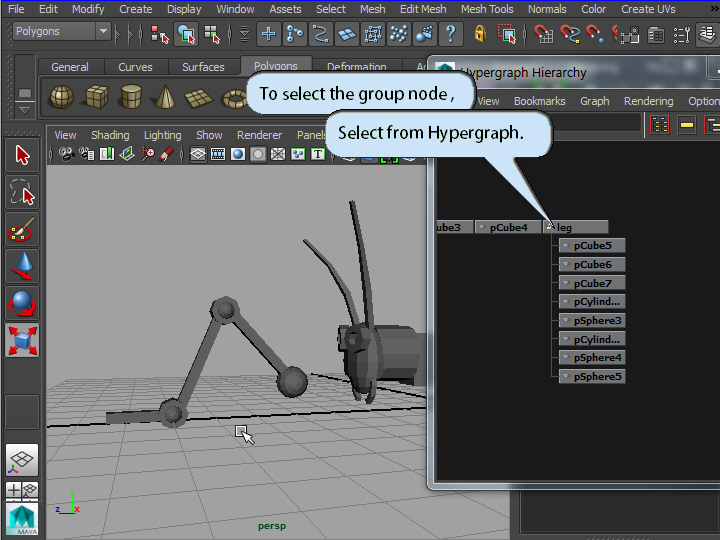Activate the Rotate tool

[22, 304]
